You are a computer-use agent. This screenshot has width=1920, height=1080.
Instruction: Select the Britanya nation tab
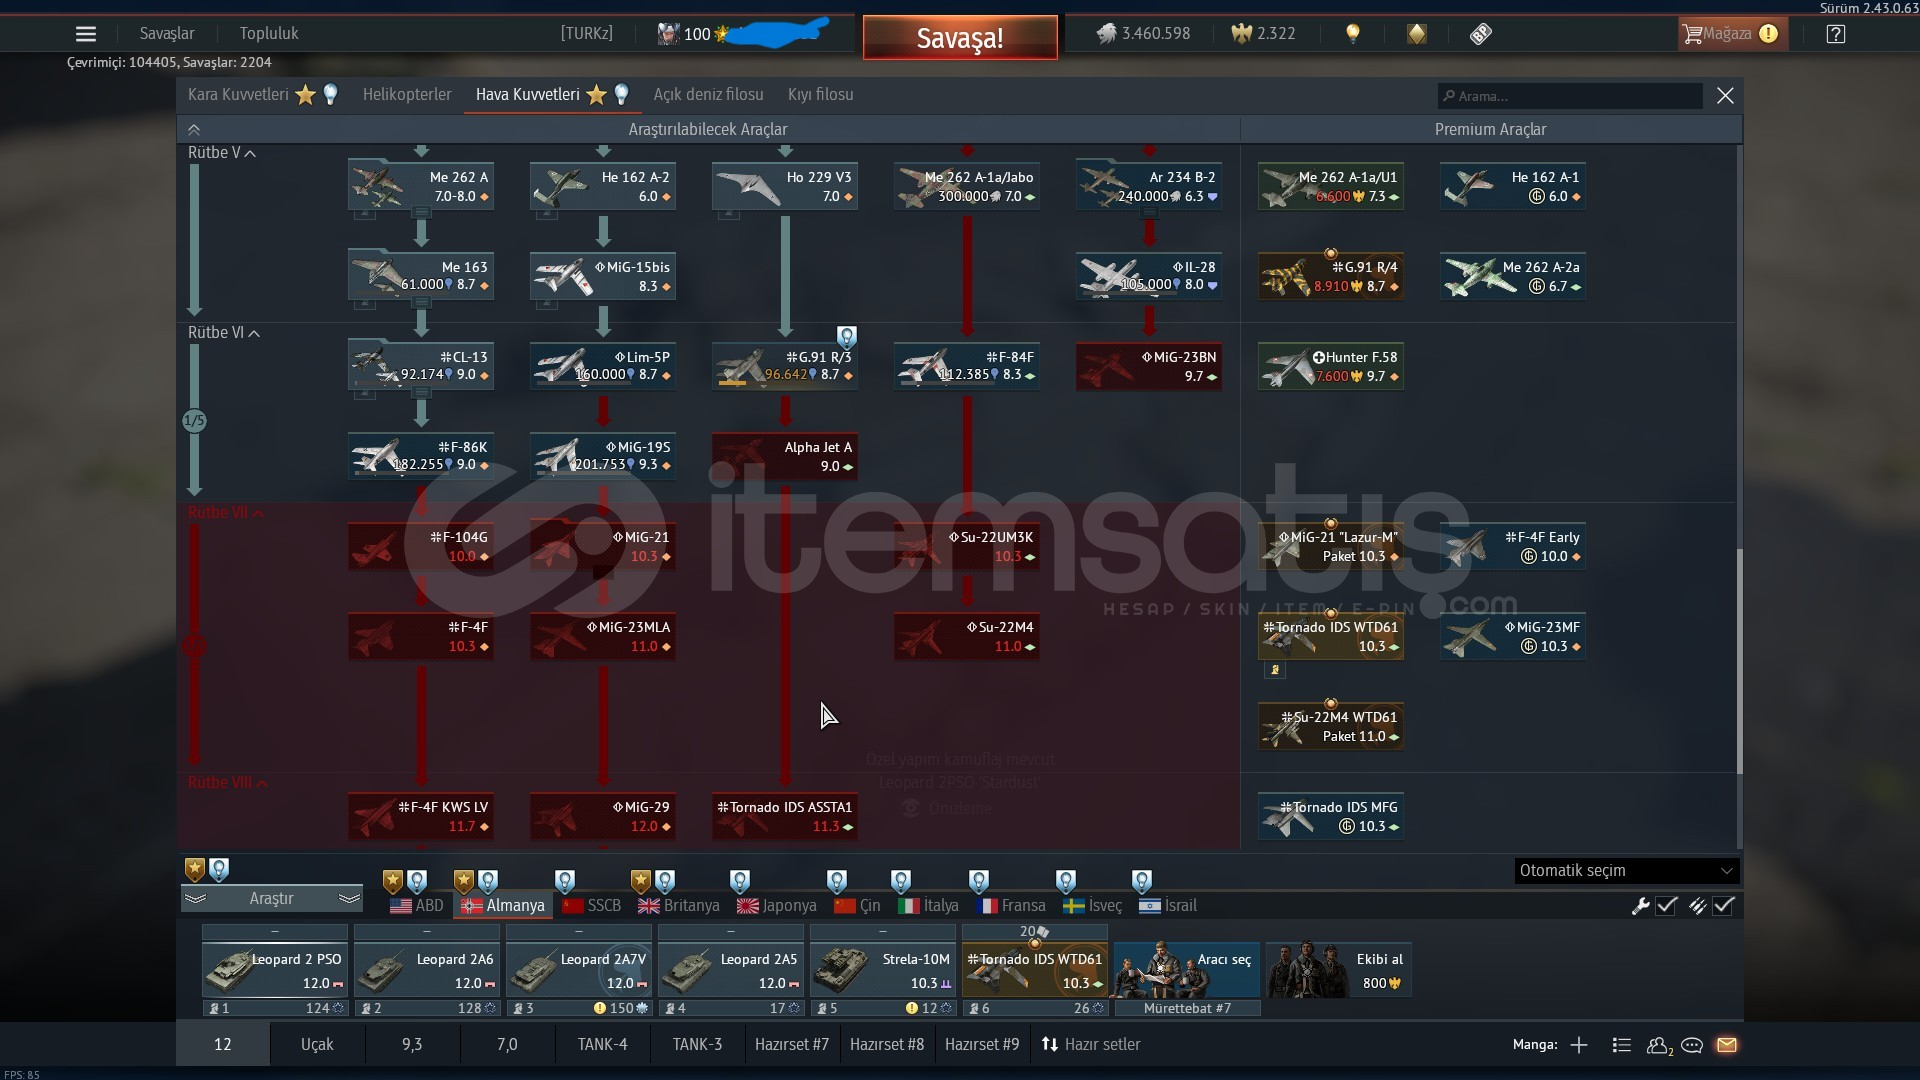click(x=679, y=906)
